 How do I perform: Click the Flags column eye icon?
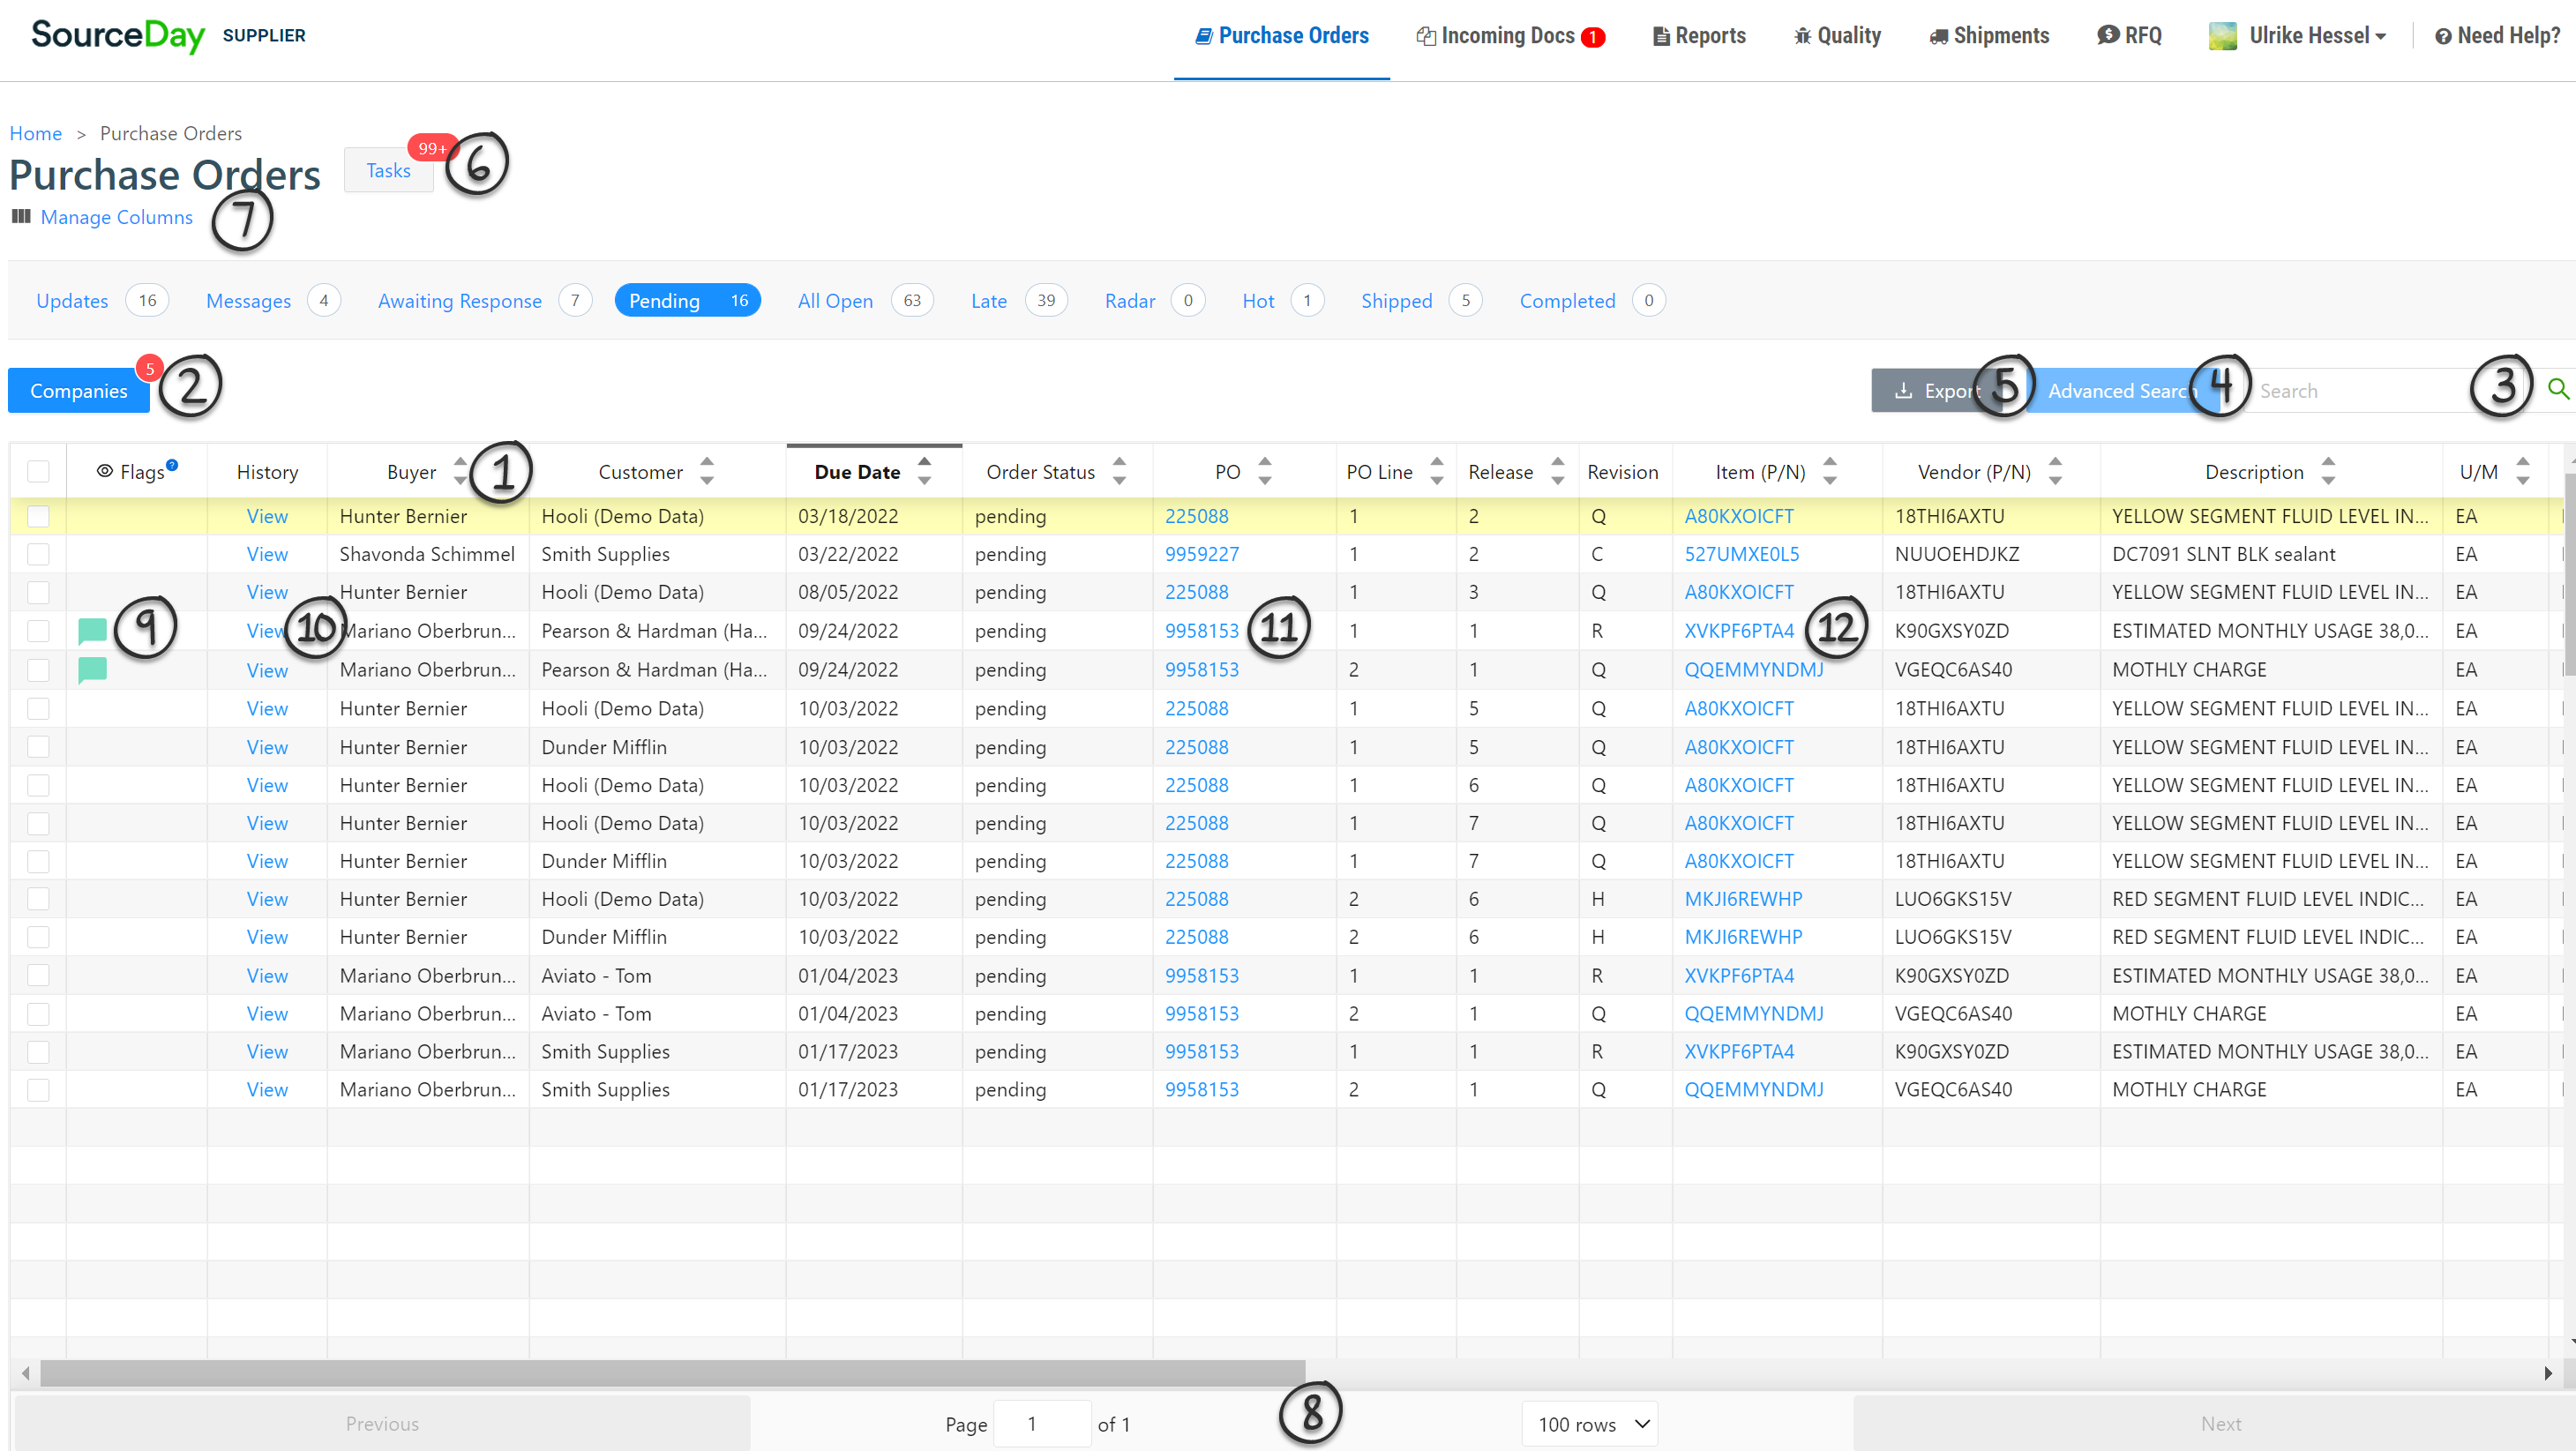coord(105,471)
